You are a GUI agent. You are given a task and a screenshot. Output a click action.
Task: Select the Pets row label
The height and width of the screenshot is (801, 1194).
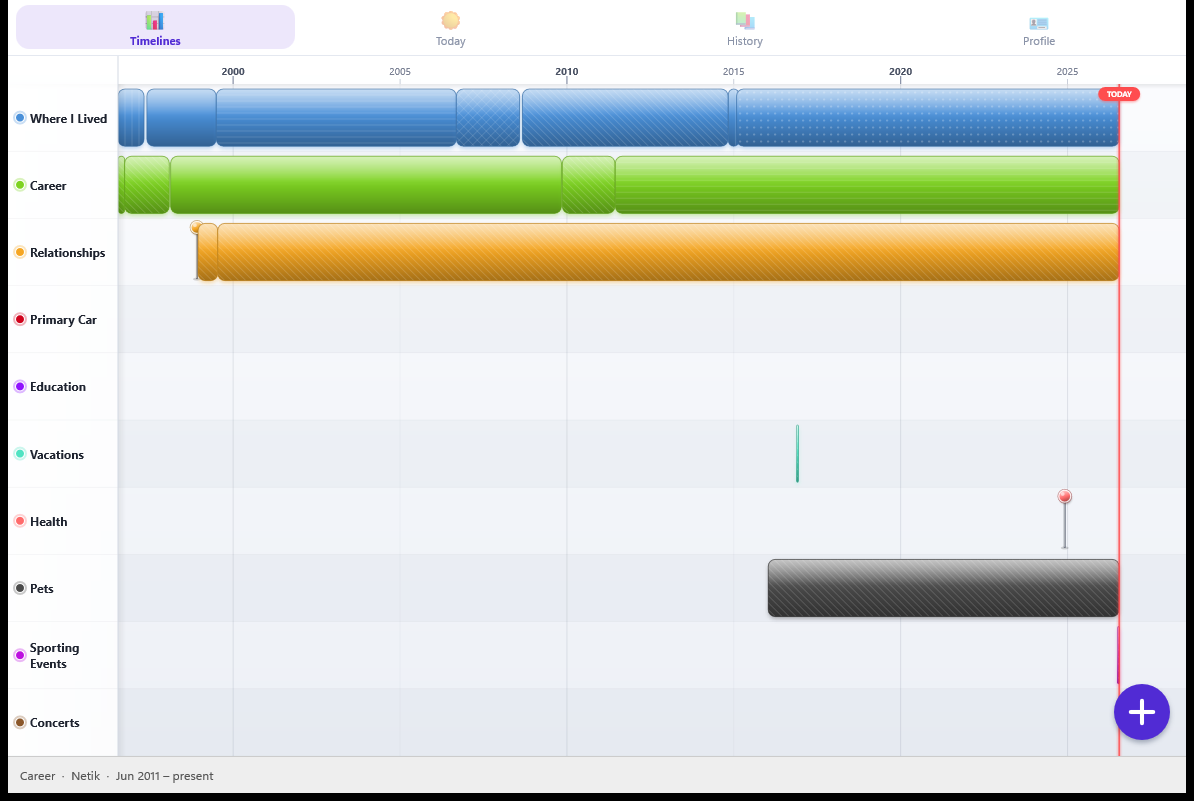pyautogui.click(x=42, y=589)
